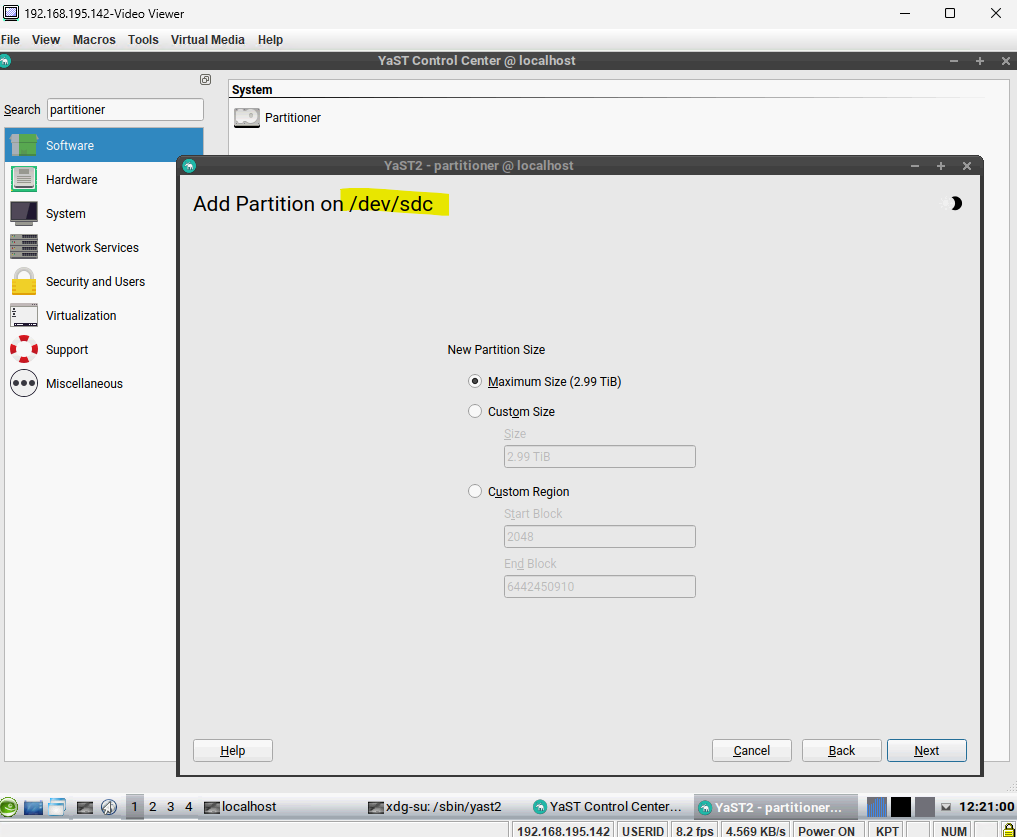This screenshot has width=1017, height=837.
Task: Open the File menu
Action: (x=10, y=40)
